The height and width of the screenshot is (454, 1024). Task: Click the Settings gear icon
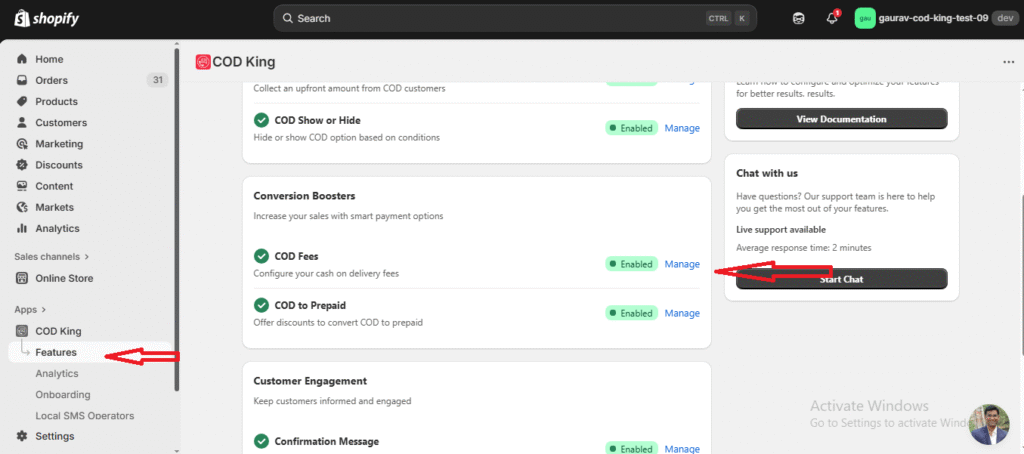[22, 436]
